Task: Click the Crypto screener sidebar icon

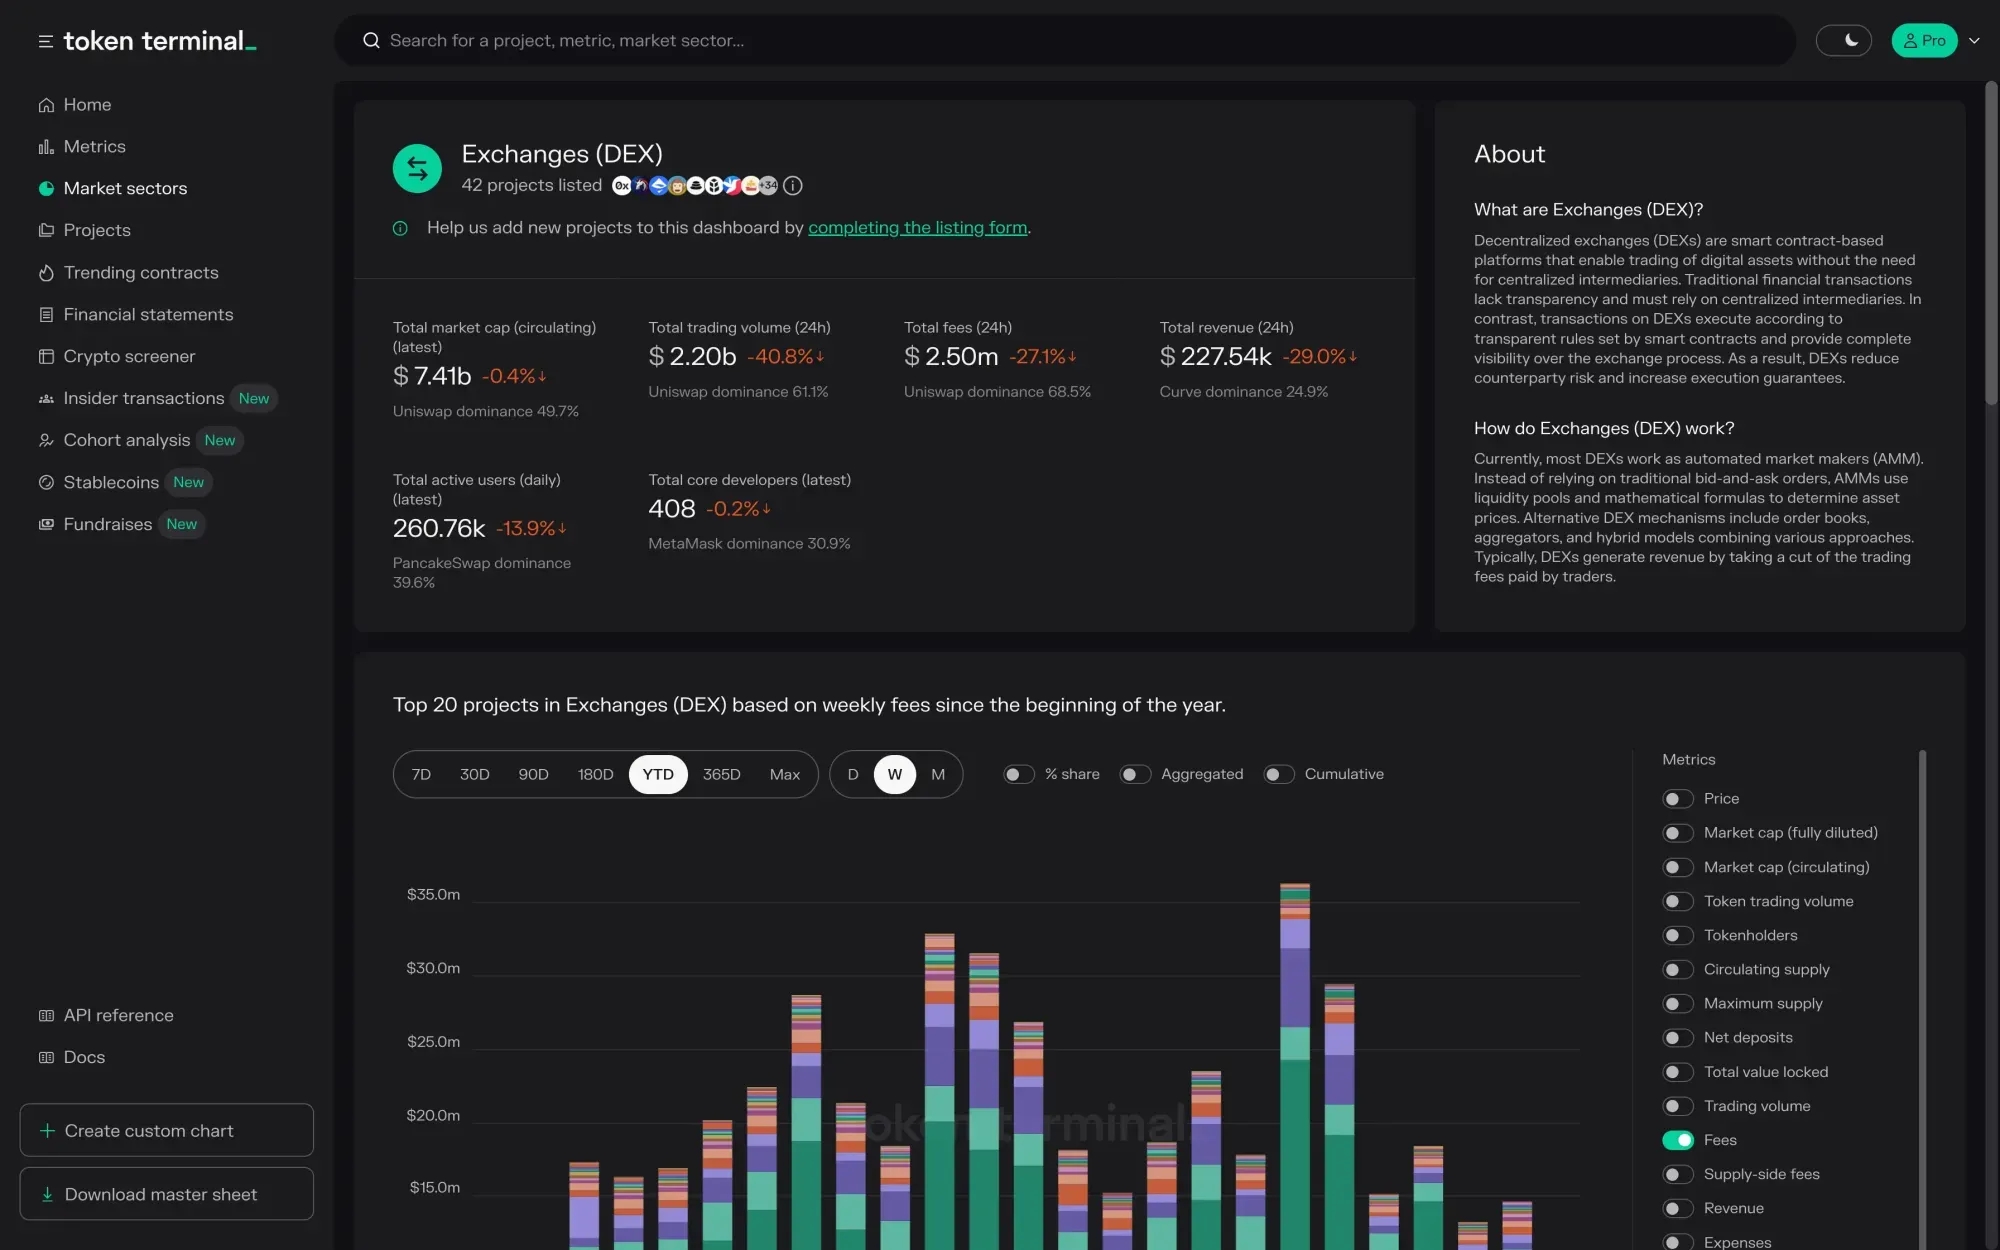Action: pyautogui.click(x=46, y=357)
